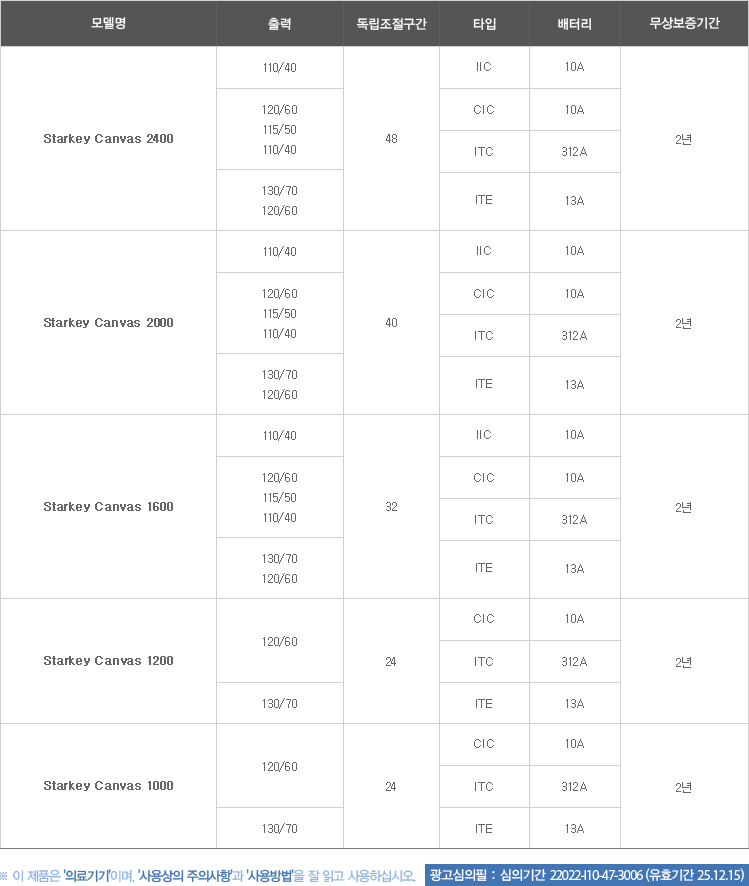Click the 2년 warranty cell for Canvas 2400
749x886 pixels.
[x=684, y=139]
